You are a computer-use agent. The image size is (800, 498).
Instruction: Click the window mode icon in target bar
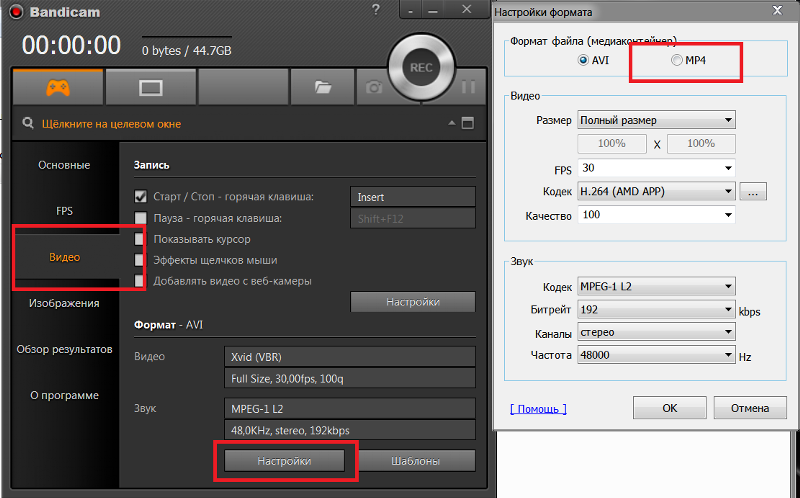(467, 123)
